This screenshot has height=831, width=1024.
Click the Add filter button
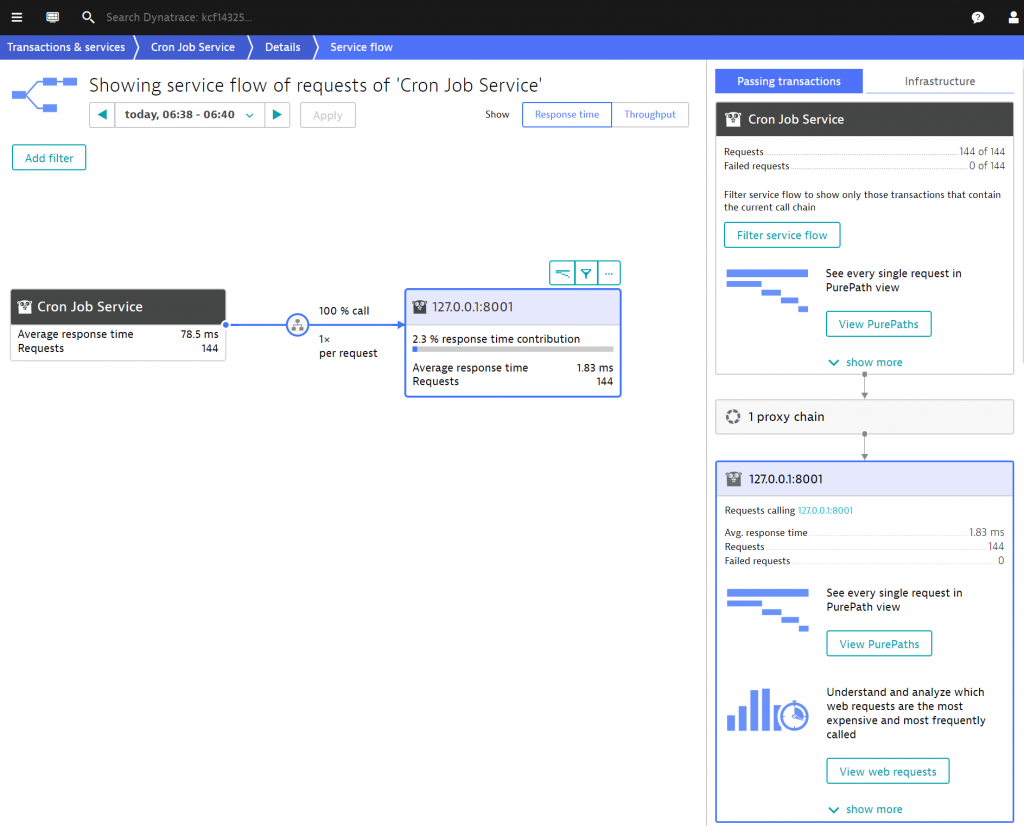pyautogui.click(x=49, y=157)
